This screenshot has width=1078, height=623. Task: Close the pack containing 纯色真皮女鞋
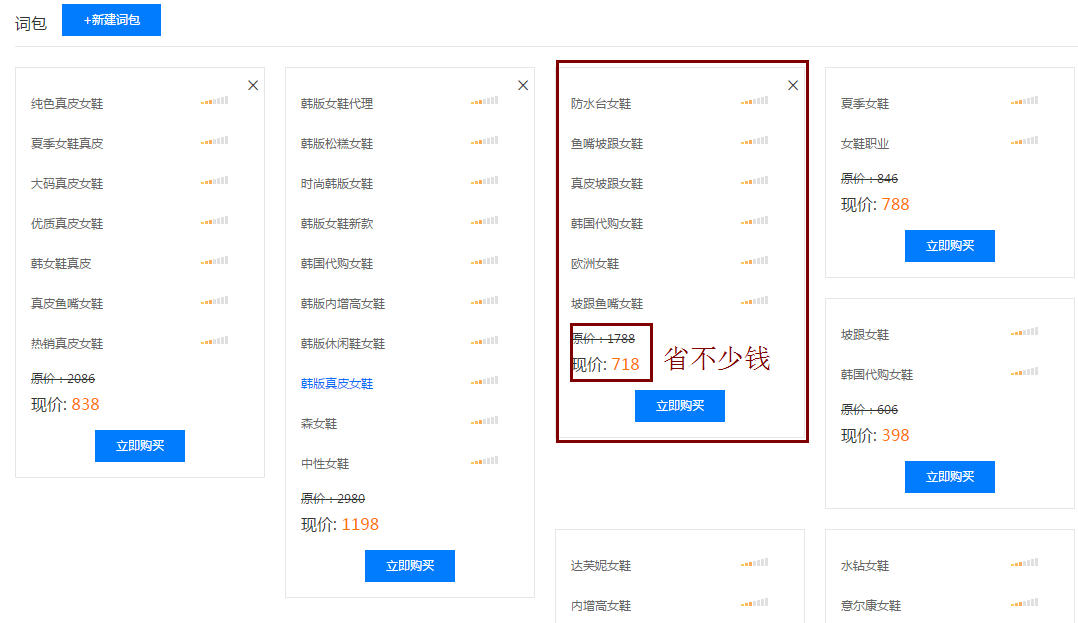pyautogui.click(x=253, y=86)
